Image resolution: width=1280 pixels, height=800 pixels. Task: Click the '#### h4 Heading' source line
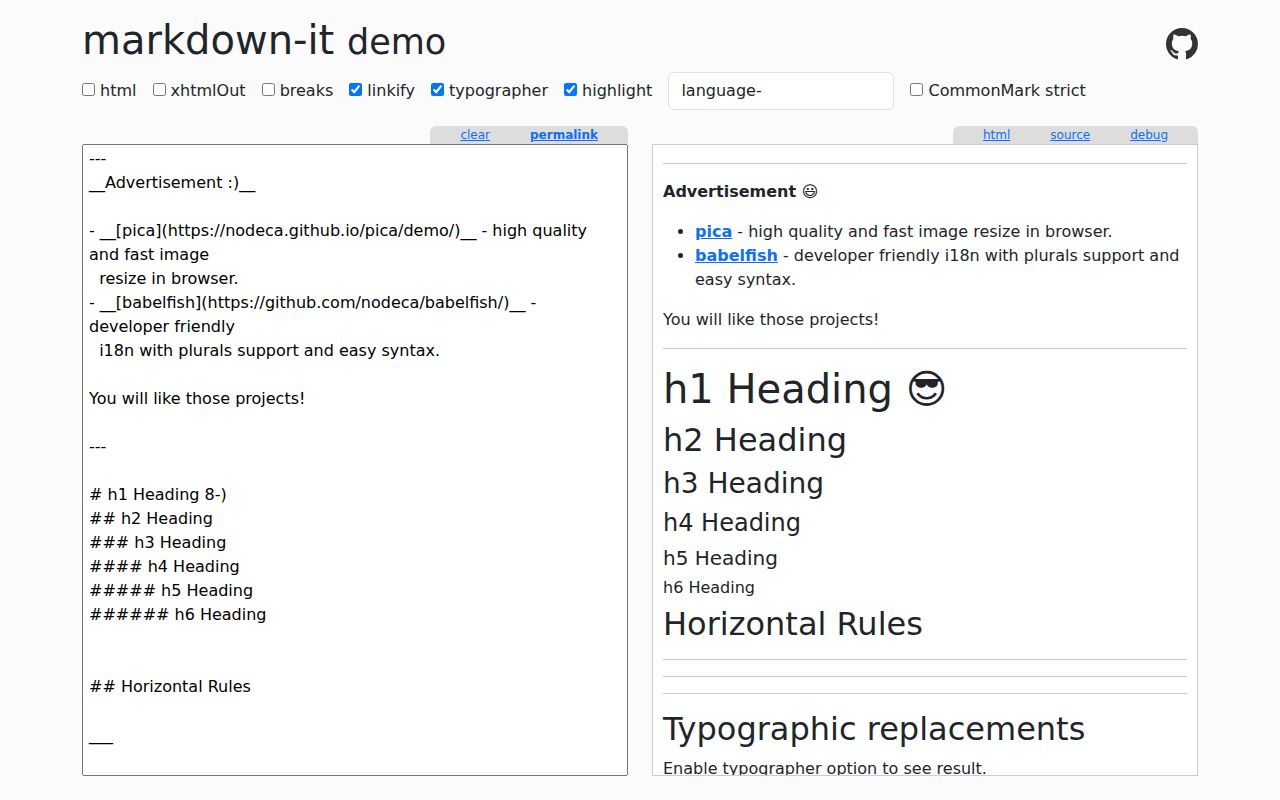[x=164, y=566]
